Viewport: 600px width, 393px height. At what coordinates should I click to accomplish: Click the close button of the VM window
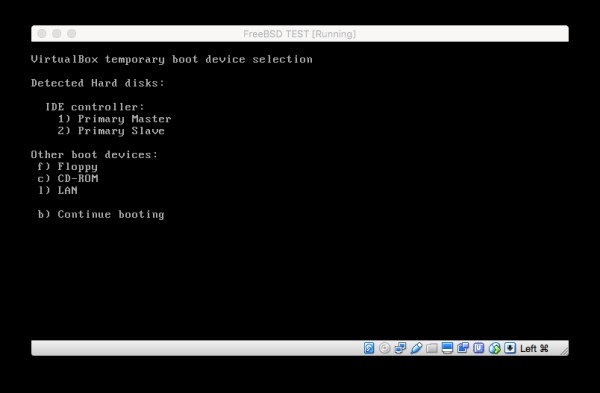(x=42, y=34)
